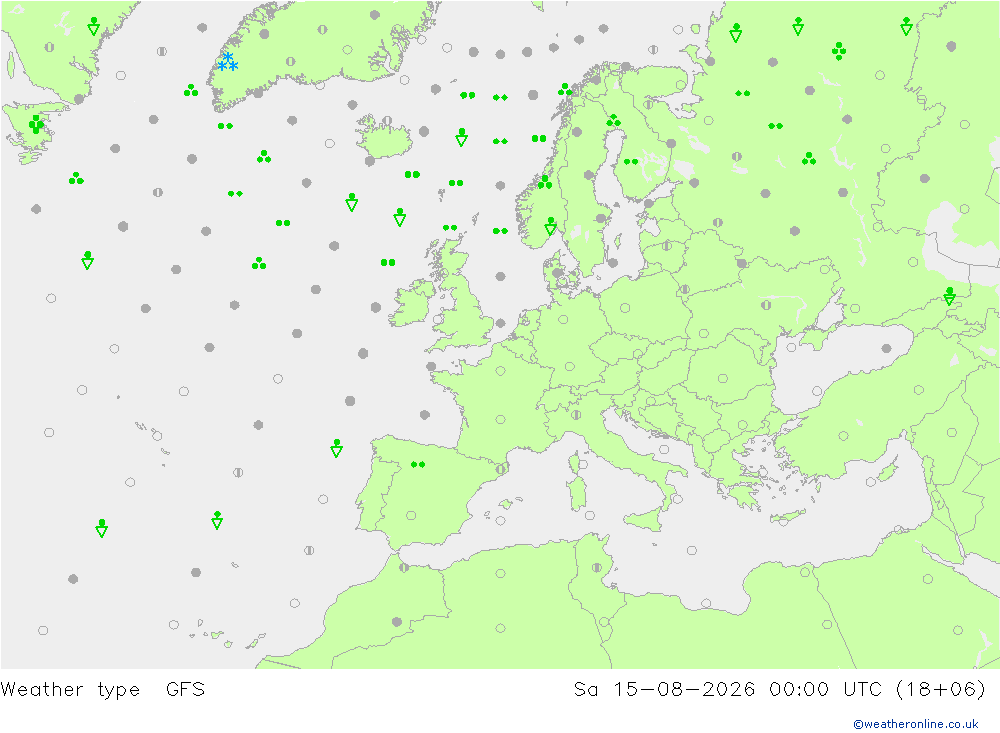Click the three-dot rain symbol on Norway's west coast
Viewport: 1000px width, 733px height.
click(545, 182)
